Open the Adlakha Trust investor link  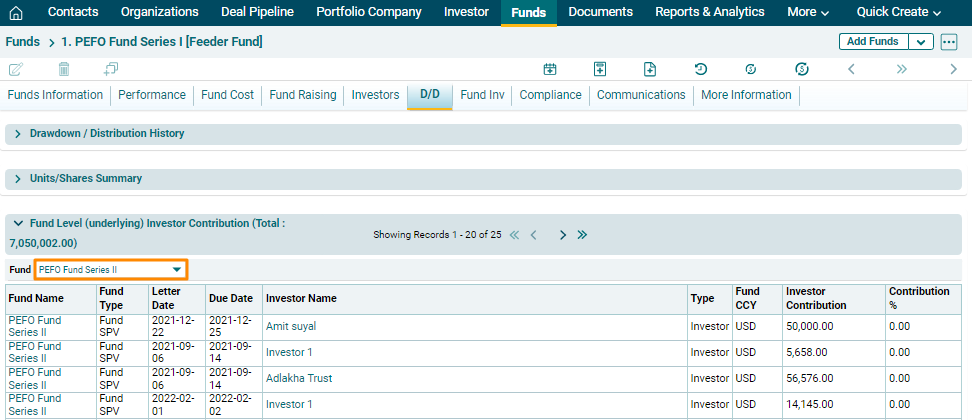(x=299, y=379)
